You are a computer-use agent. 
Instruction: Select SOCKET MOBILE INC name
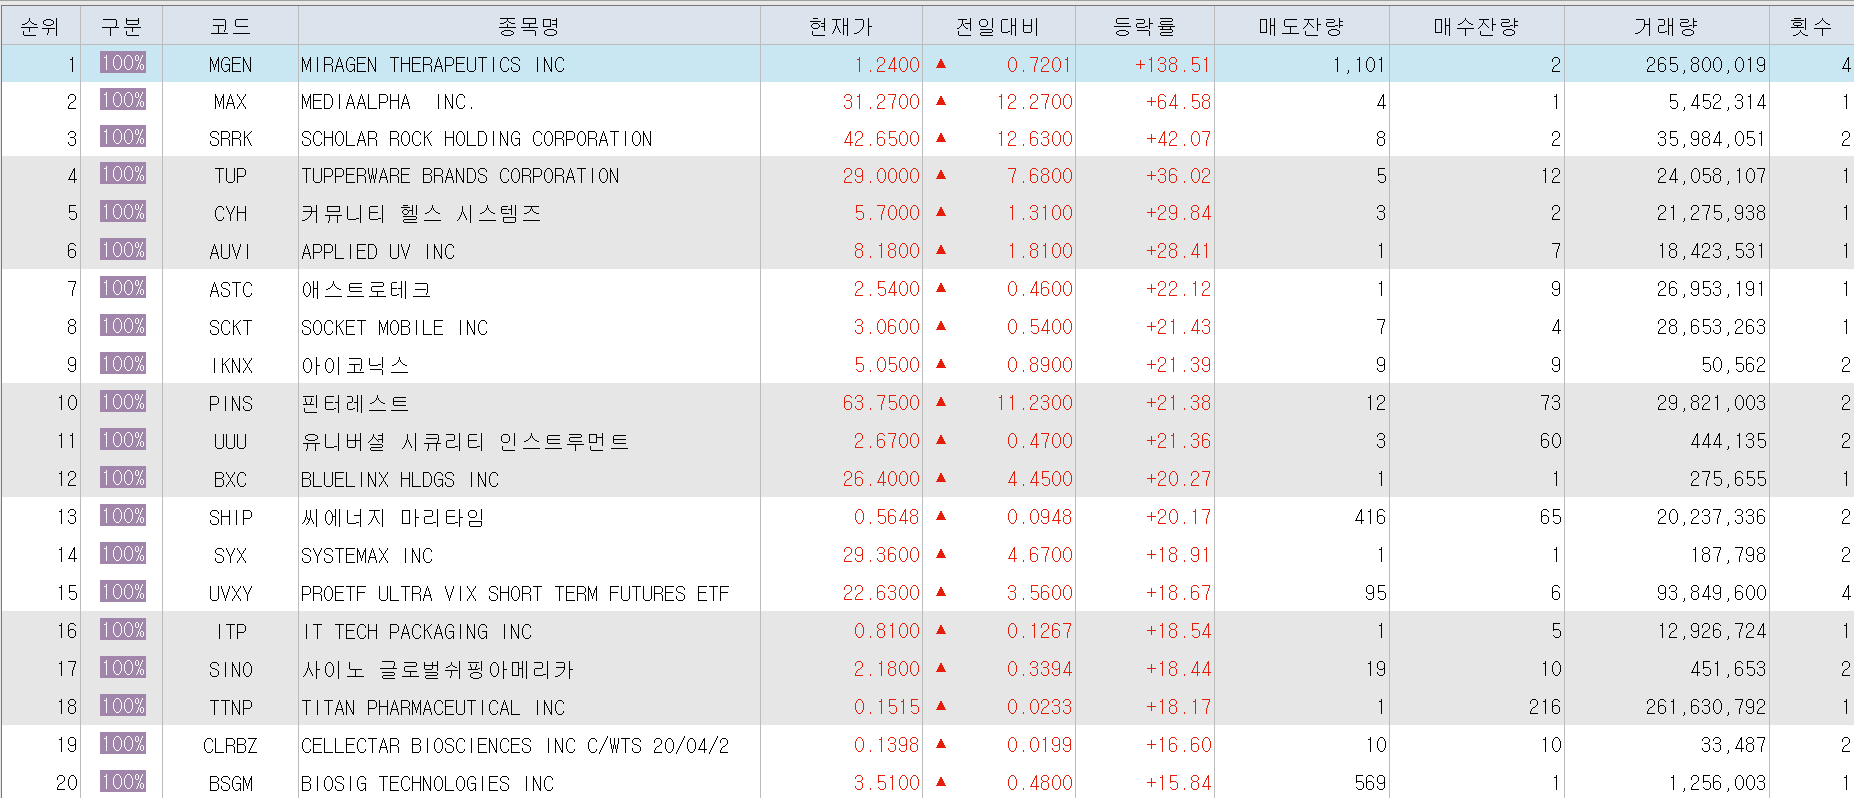pyautogui.click(x=395, y=328)
